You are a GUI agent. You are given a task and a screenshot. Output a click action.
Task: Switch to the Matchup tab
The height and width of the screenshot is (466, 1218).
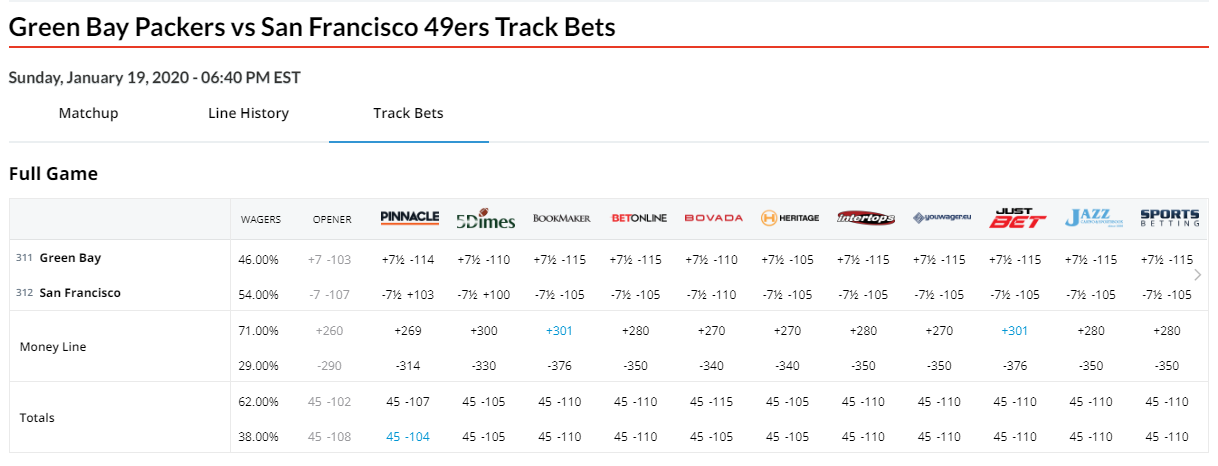point(88,113)
